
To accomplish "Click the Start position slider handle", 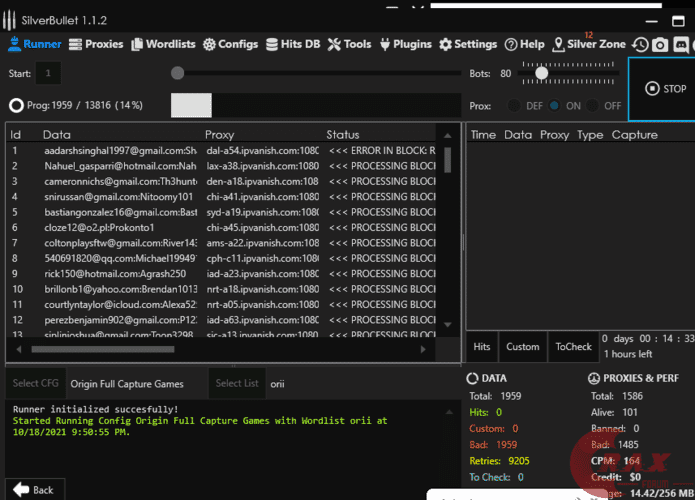I will tap(177, 73).
